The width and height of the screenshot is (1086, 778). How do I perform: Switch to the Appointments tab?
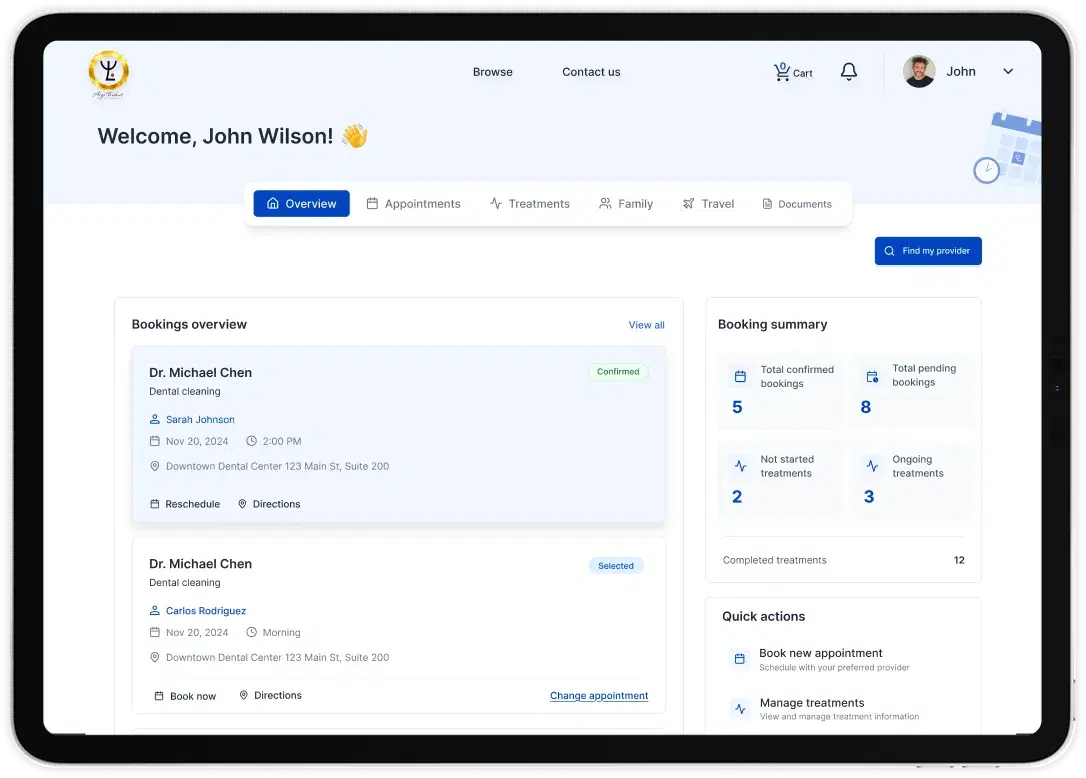click(413, 204)
